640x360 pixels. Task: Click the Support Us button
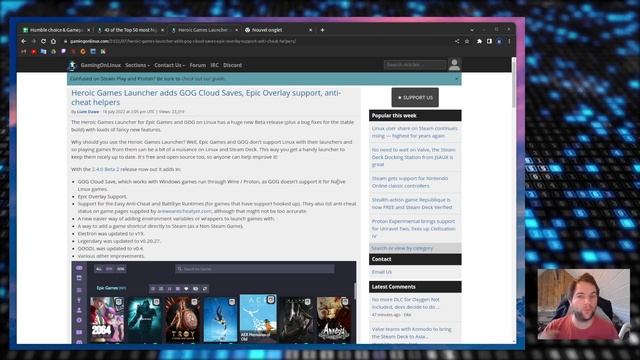pyautogui.click(x=415, y=98)
